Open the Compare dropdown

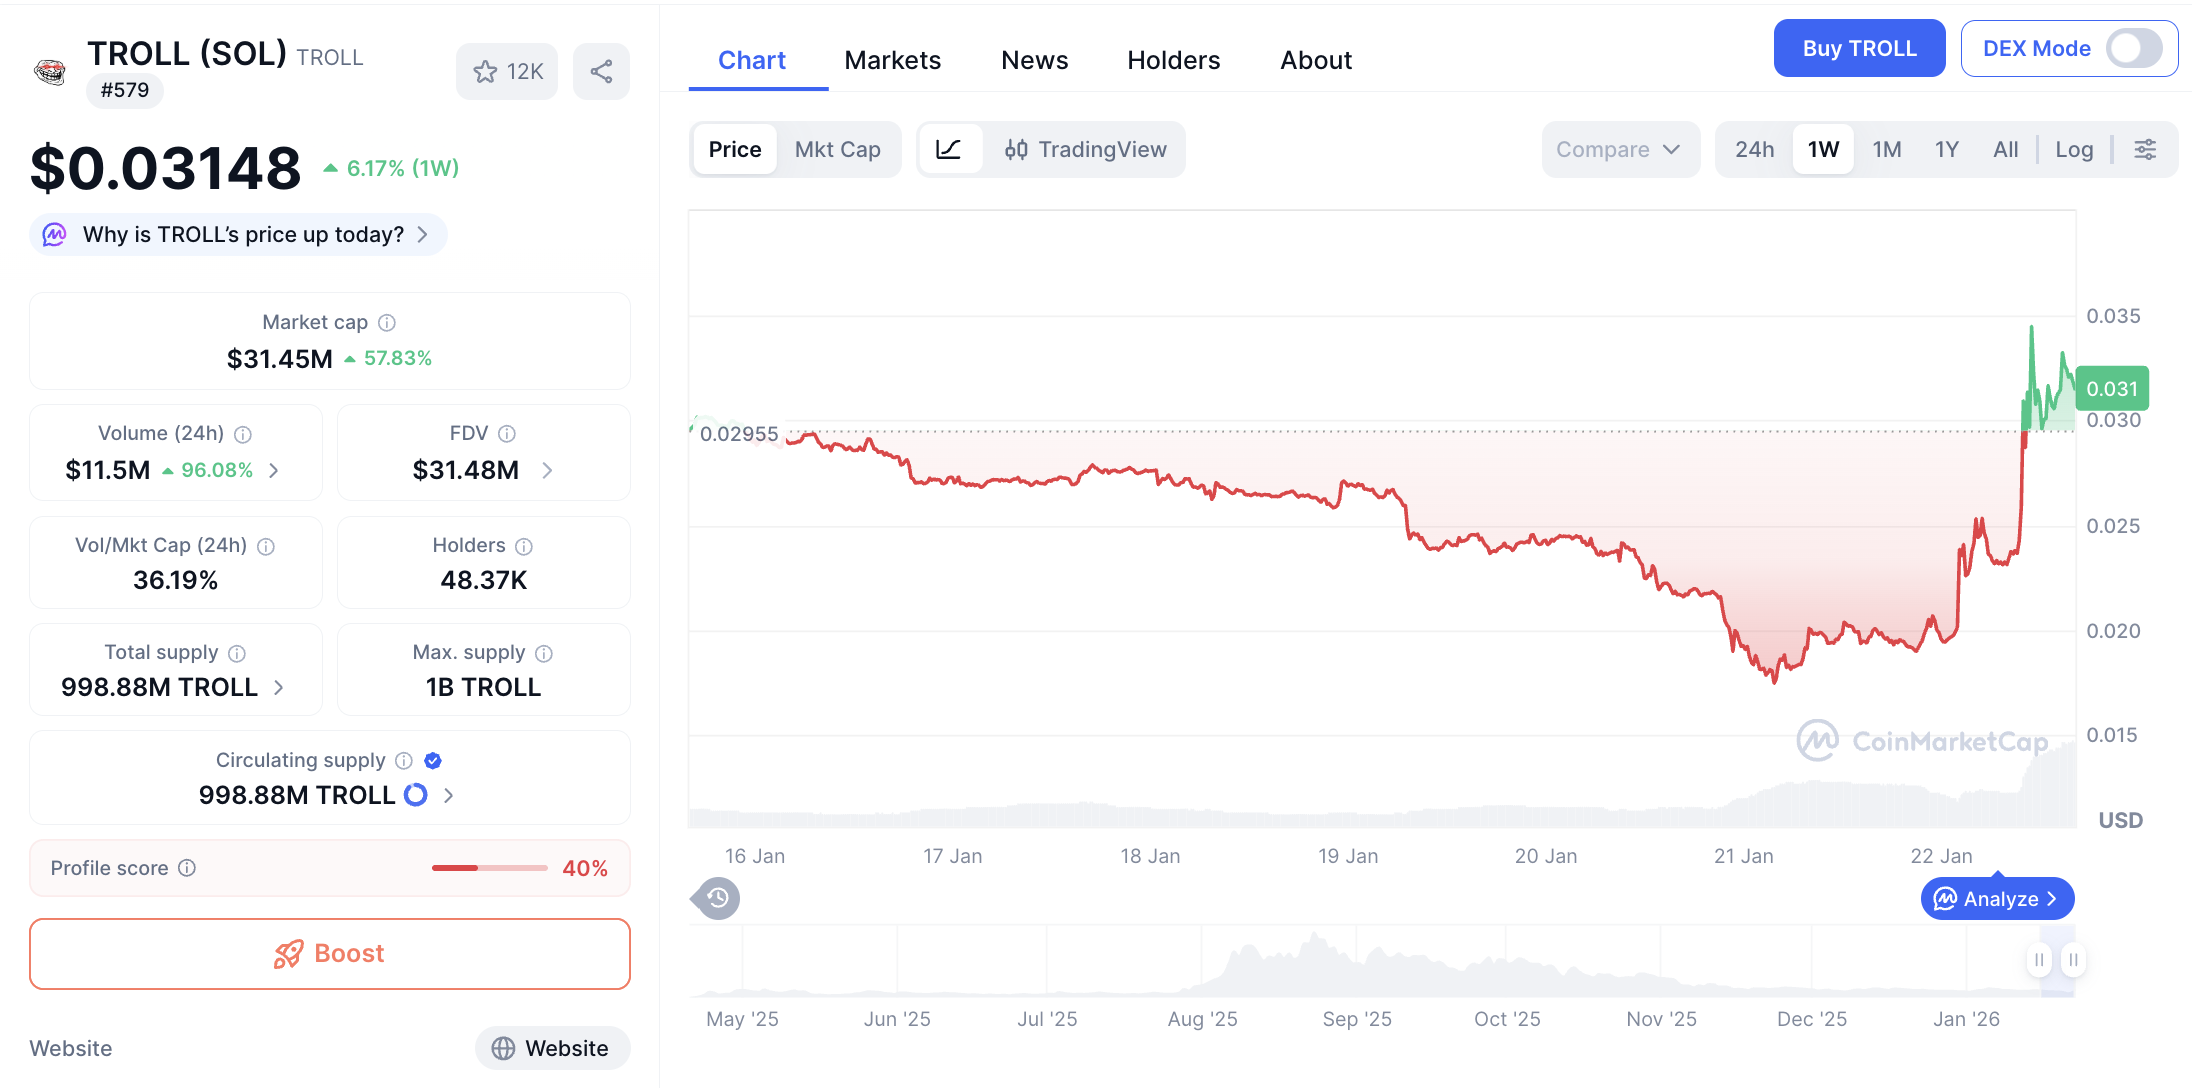click(x=1619, y=150)
